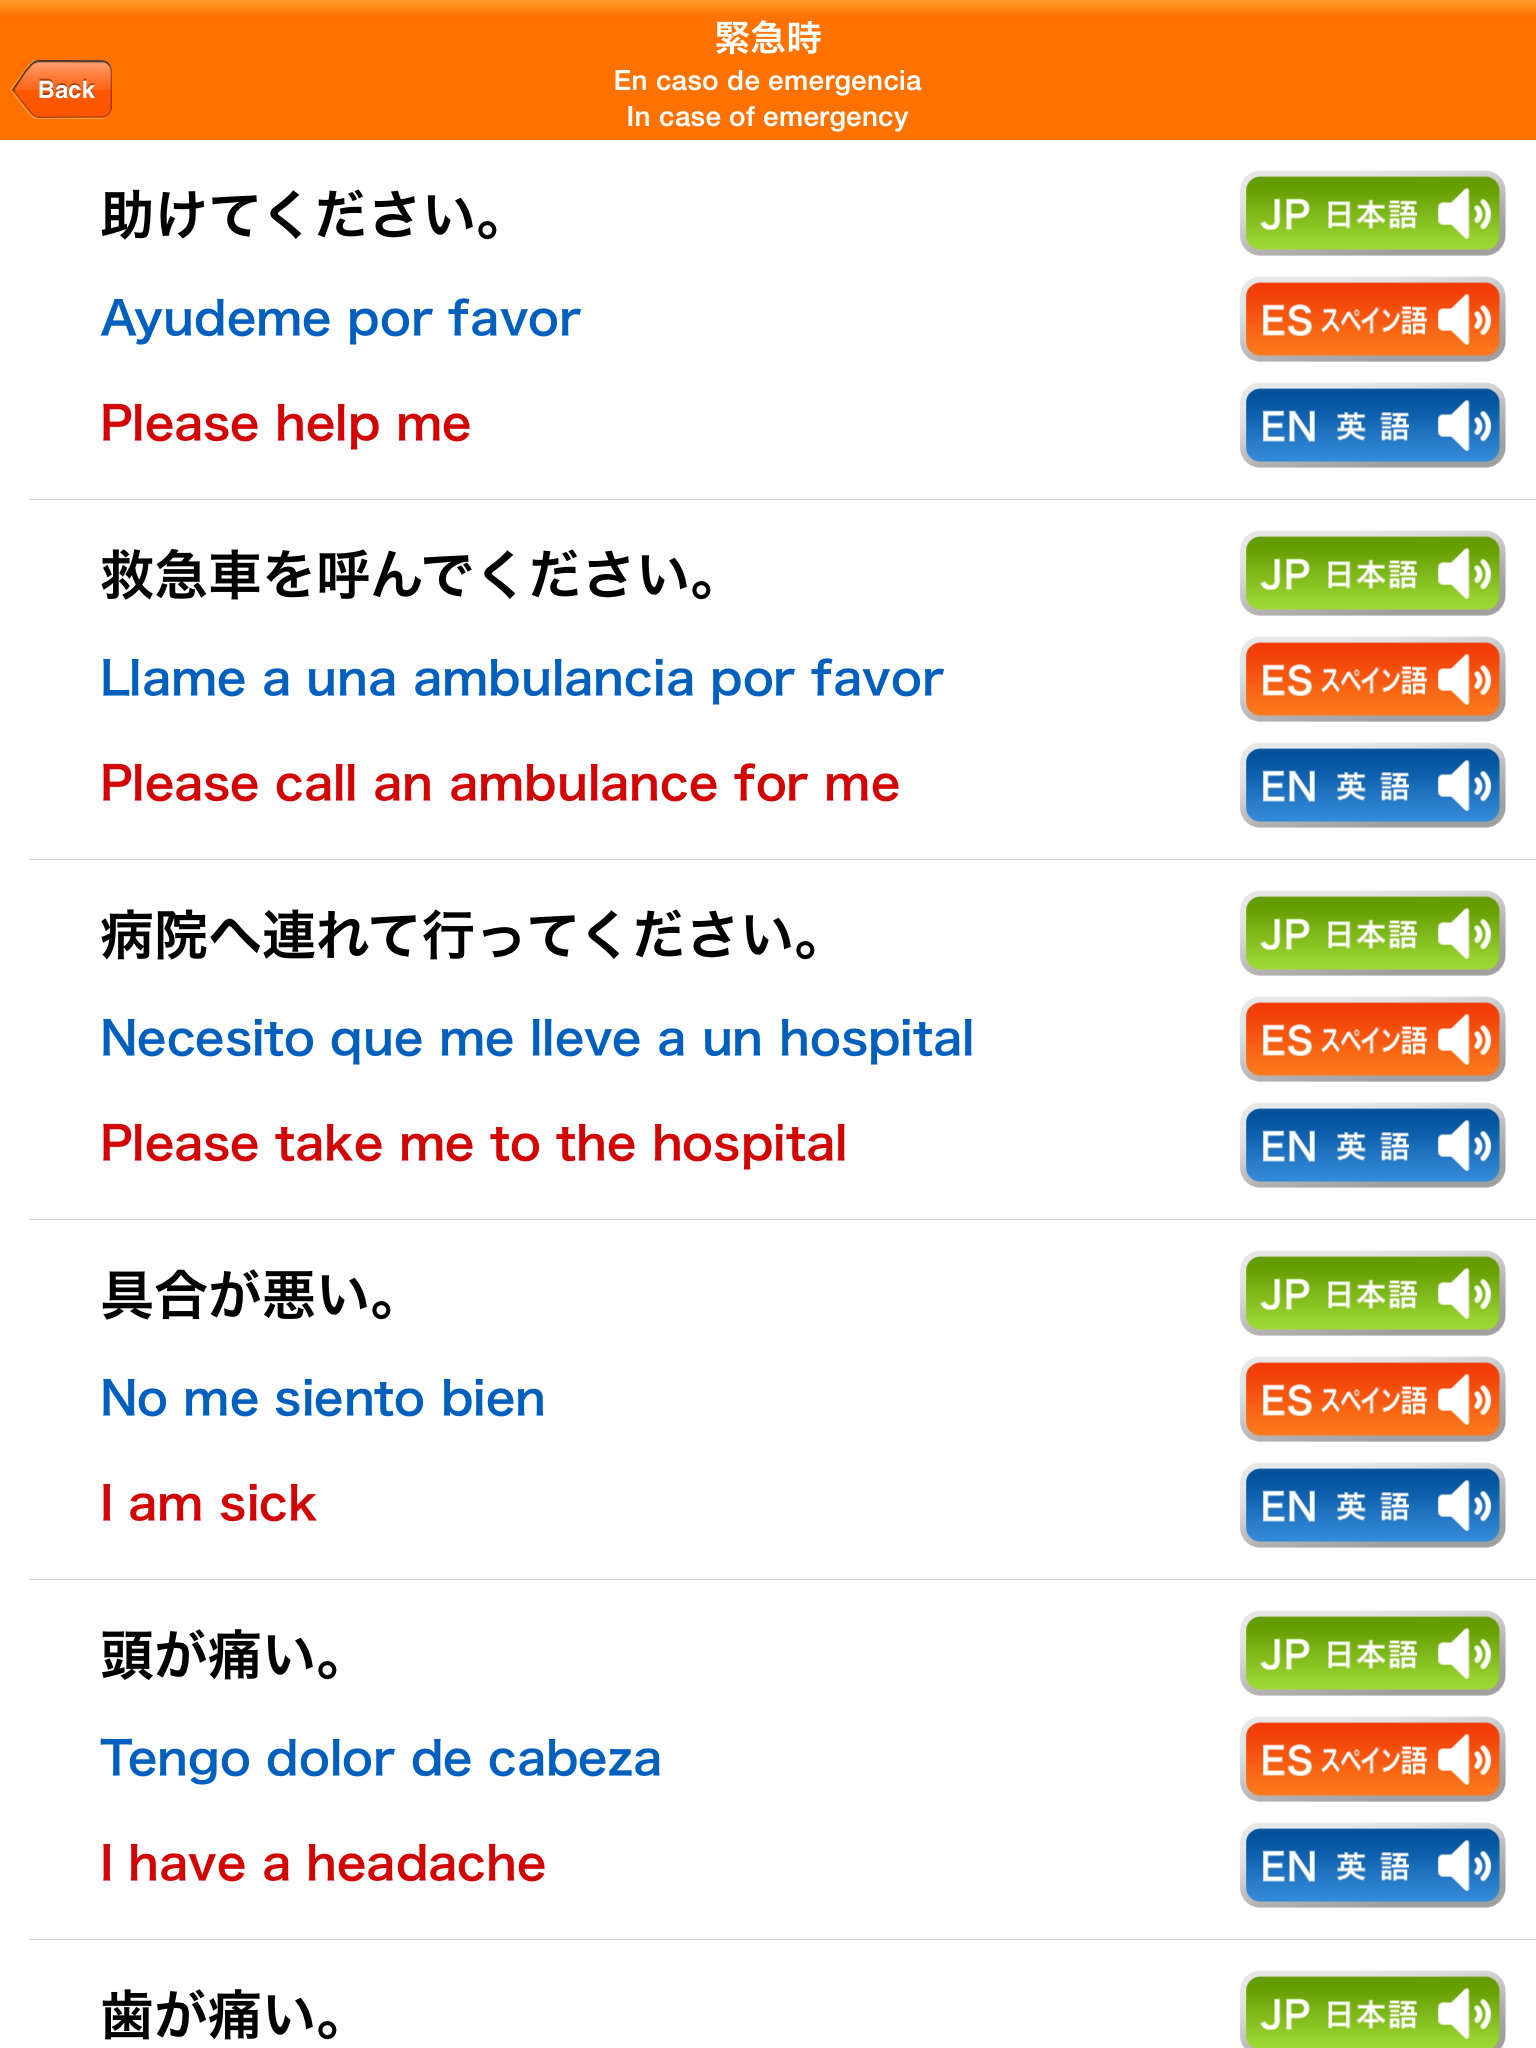The width and height of the screenshot is (1536, 2048).
Task: Play Spanish audio for Ayudeme por favor
Action: [1372, 320]
